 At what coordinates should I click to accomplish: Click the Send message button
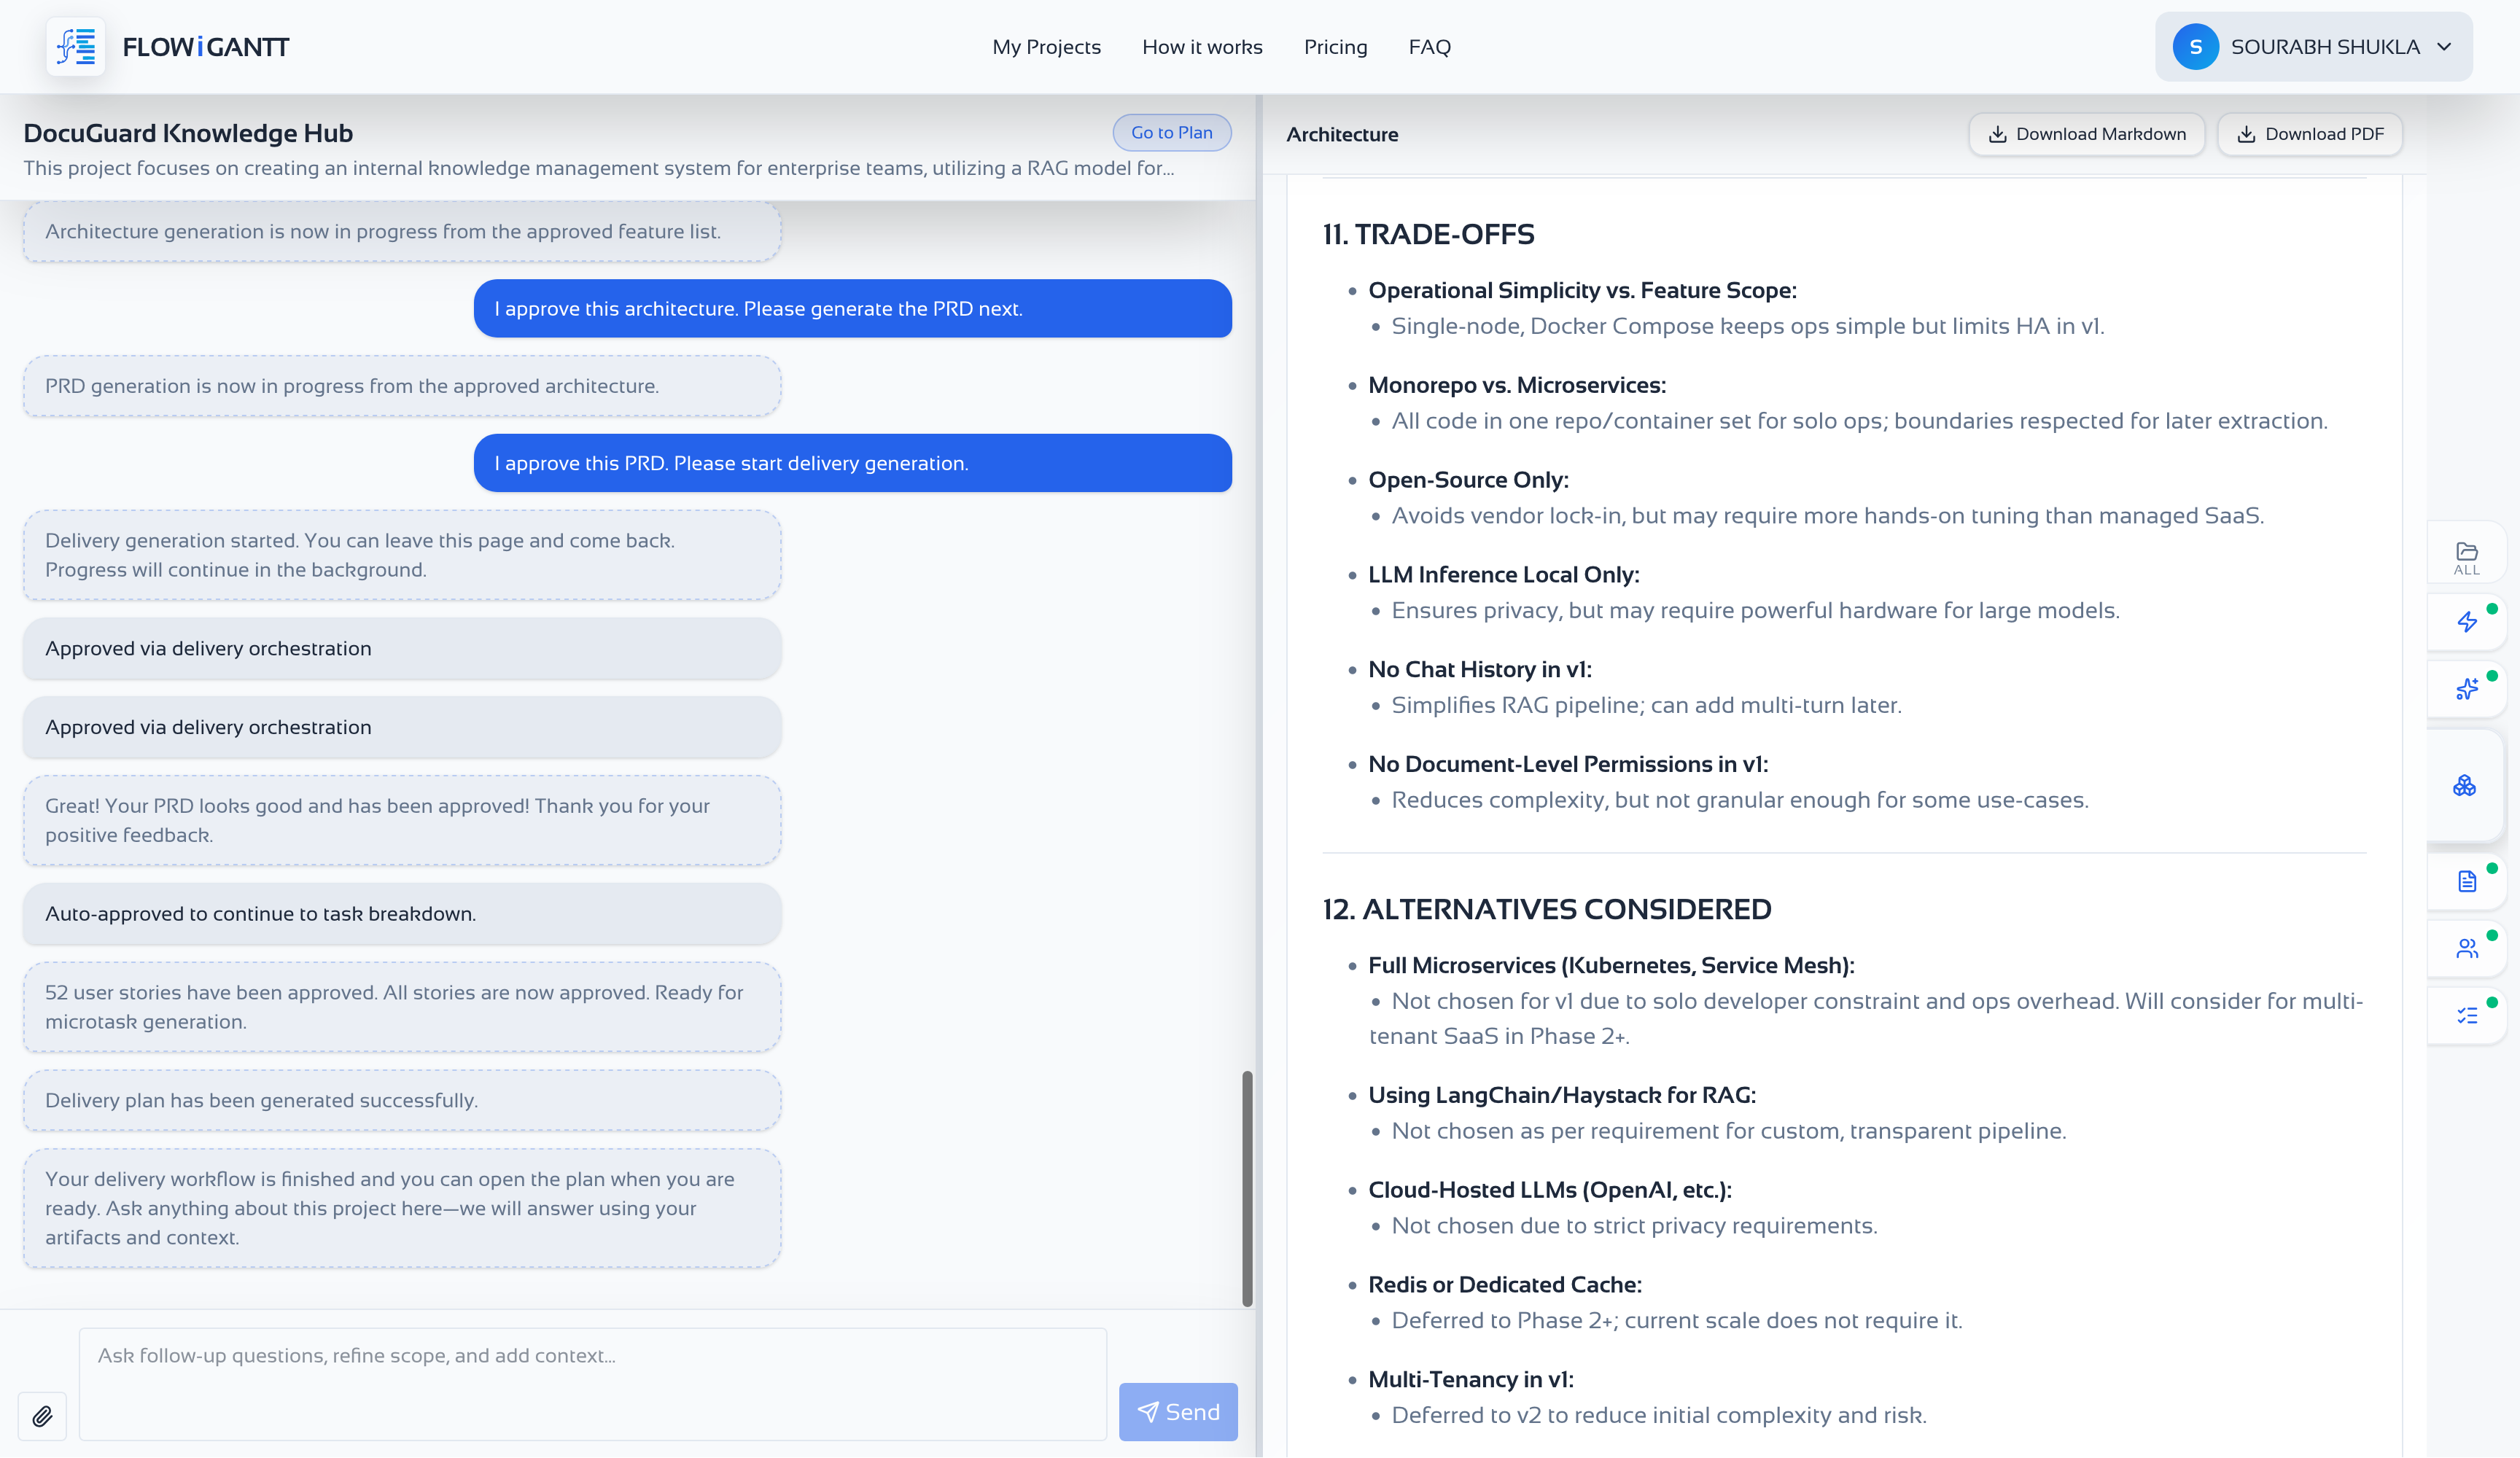1178,1412
